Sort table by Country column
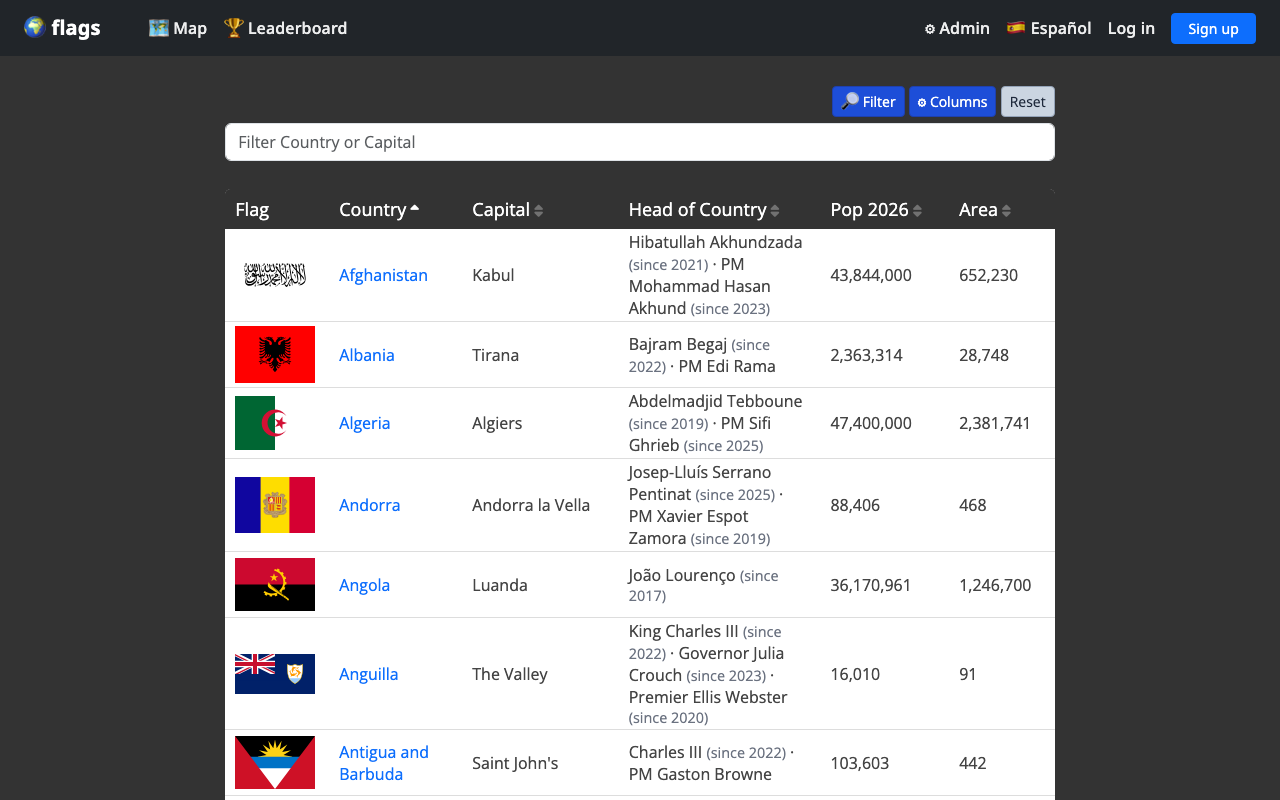Viewport: 1280px width, 800px height. (379, 209)
